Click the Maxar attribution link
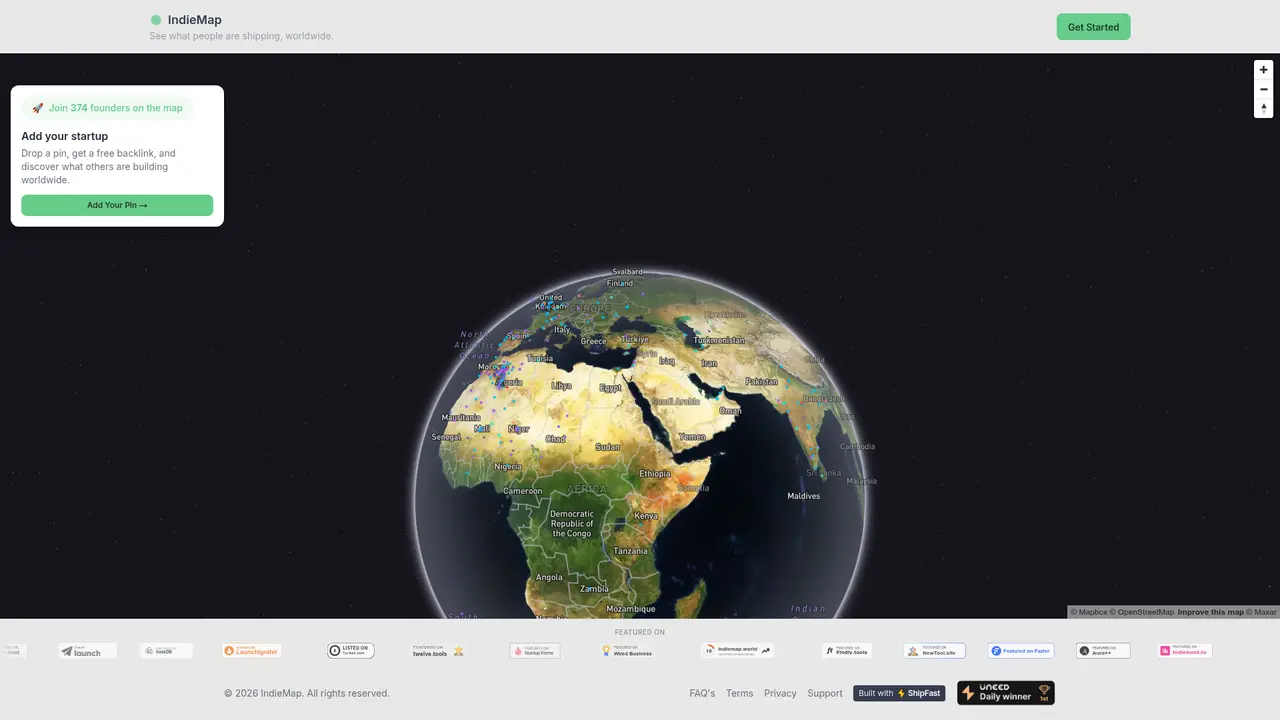This screenshot has width=1280, height=720. (x=1261, y=612)
